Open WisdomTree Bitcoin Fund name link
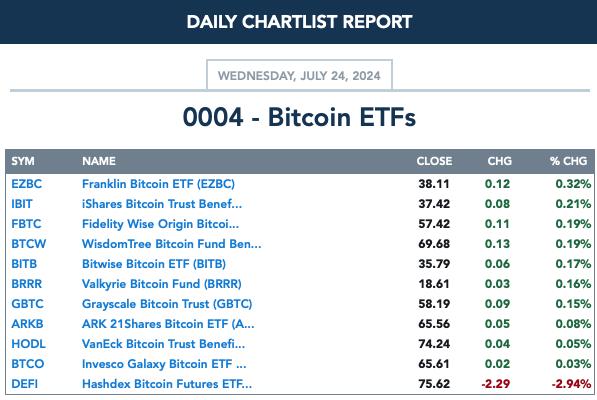The width and height of the screenshot is (597, 400). pos(172,244)
